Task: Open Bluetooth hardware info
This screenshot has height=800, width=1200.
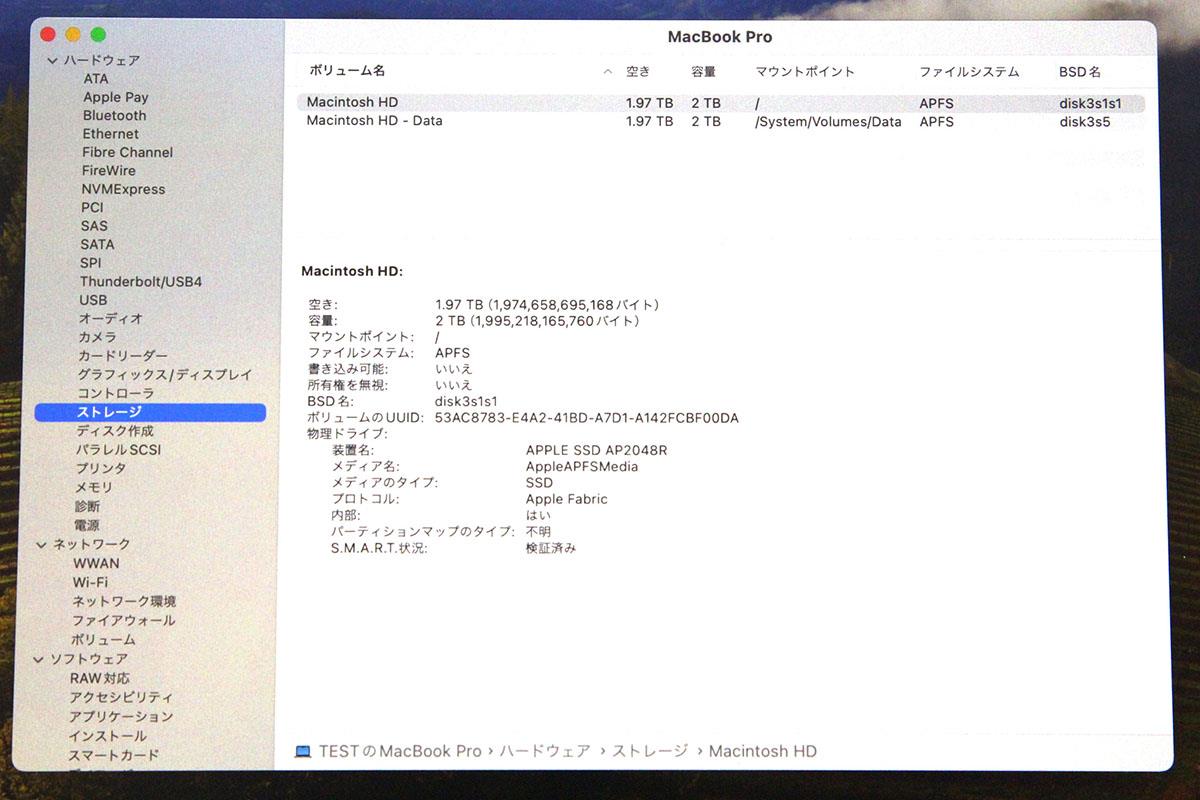Action: [x=114, y=115]
